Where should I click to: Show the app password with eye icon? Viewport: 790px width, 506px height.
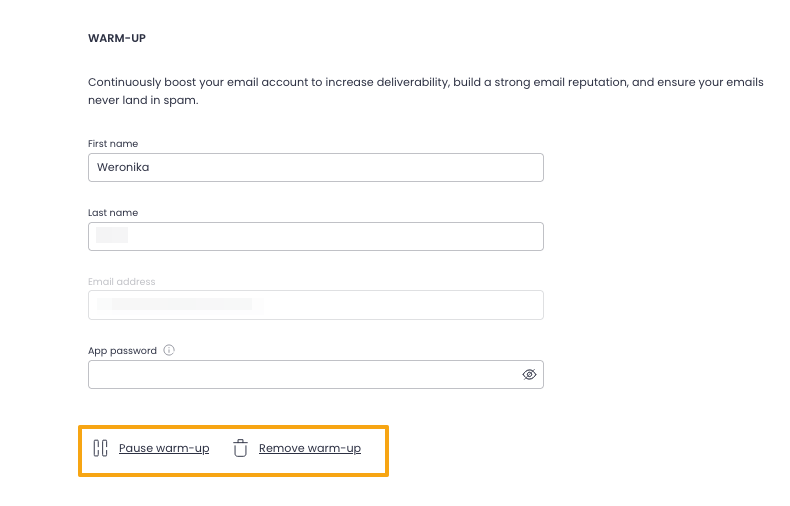coord(530,375)
